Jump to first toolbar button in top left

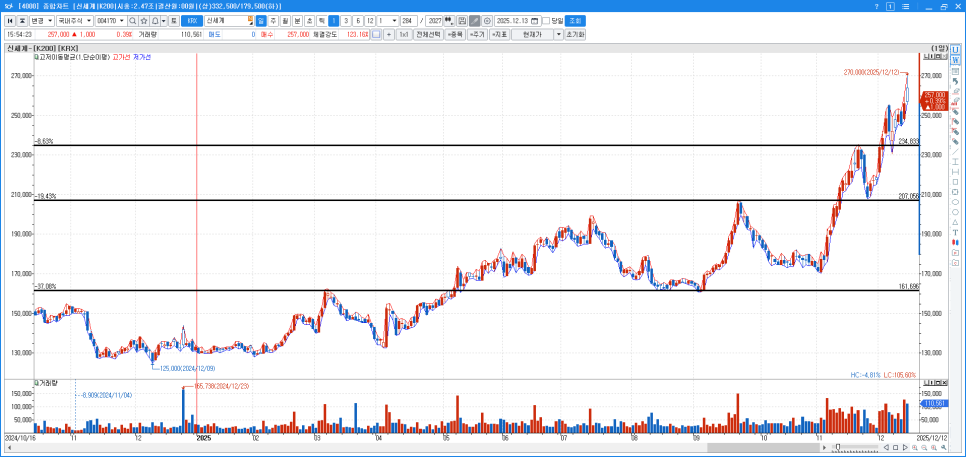[x=10, y=20]
